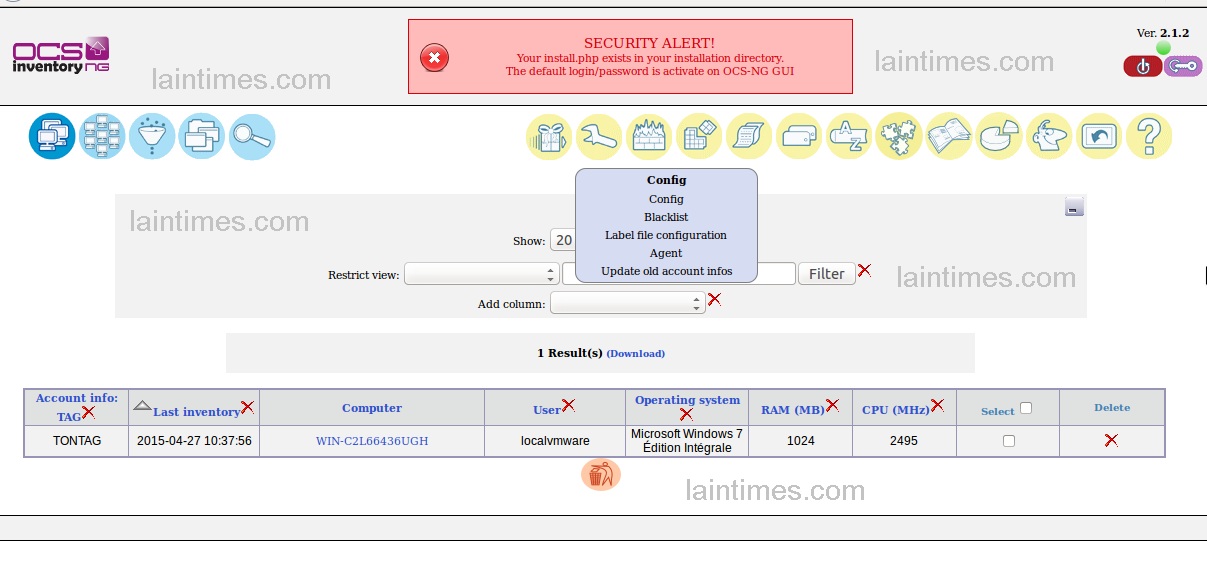Image resolution: width=1207 pixels, height=569 pixels.
Task: Sort with the Last inventory triangle arrow
Action: point(143,405)
